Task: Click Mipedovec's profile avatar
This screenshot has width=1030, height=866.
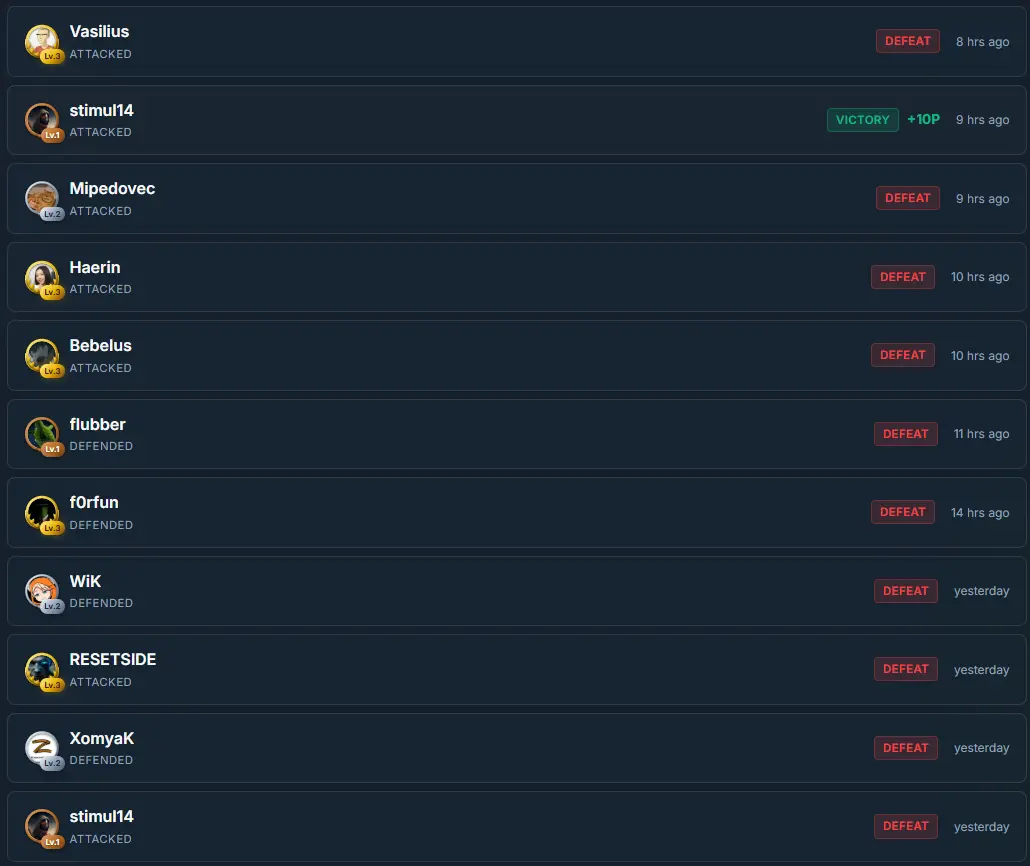Action: pos(42,198)
